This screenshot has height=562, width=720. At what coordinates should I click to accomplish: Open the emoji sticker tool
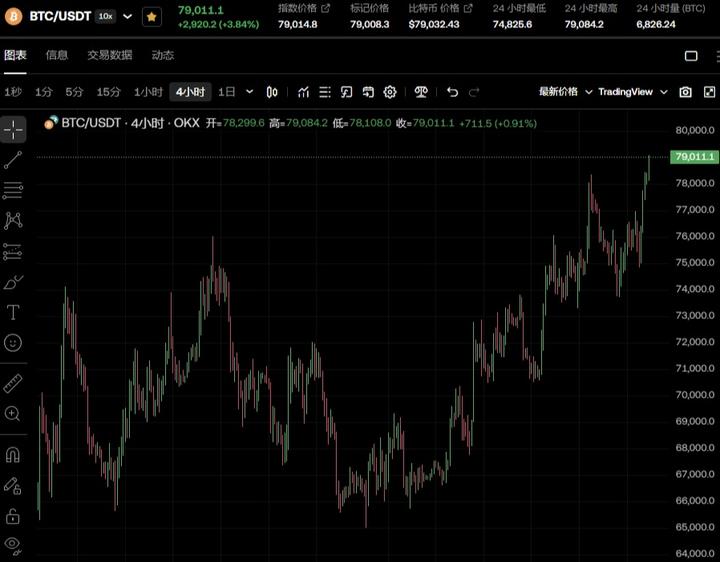[13, 342]
